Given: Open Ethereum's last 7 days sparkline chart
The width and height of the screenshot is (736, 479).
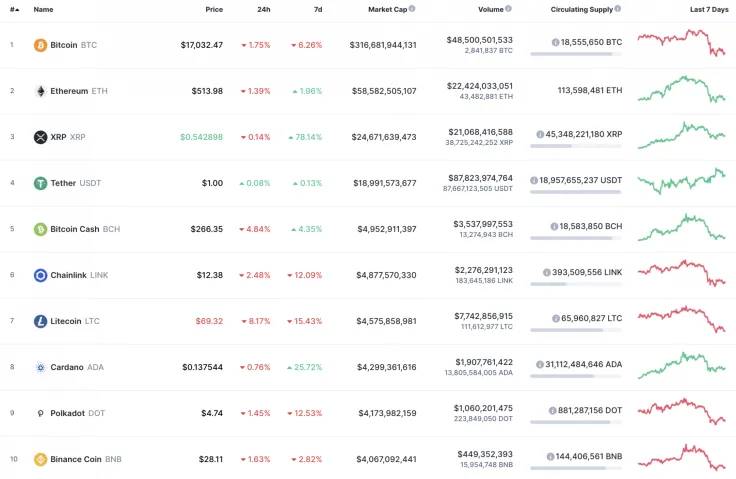Looking at the screenshot, I should point(682,90).
